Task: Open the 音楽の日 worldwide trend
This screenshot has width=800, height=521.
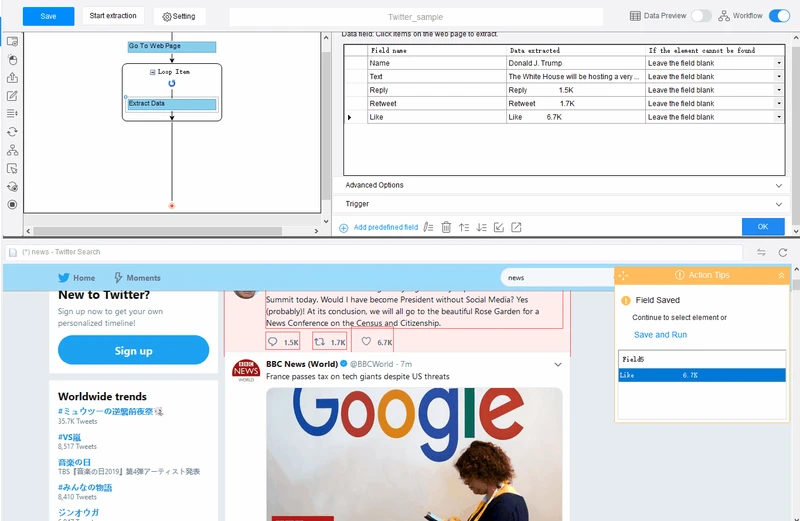Action: (x=74, y=462)
